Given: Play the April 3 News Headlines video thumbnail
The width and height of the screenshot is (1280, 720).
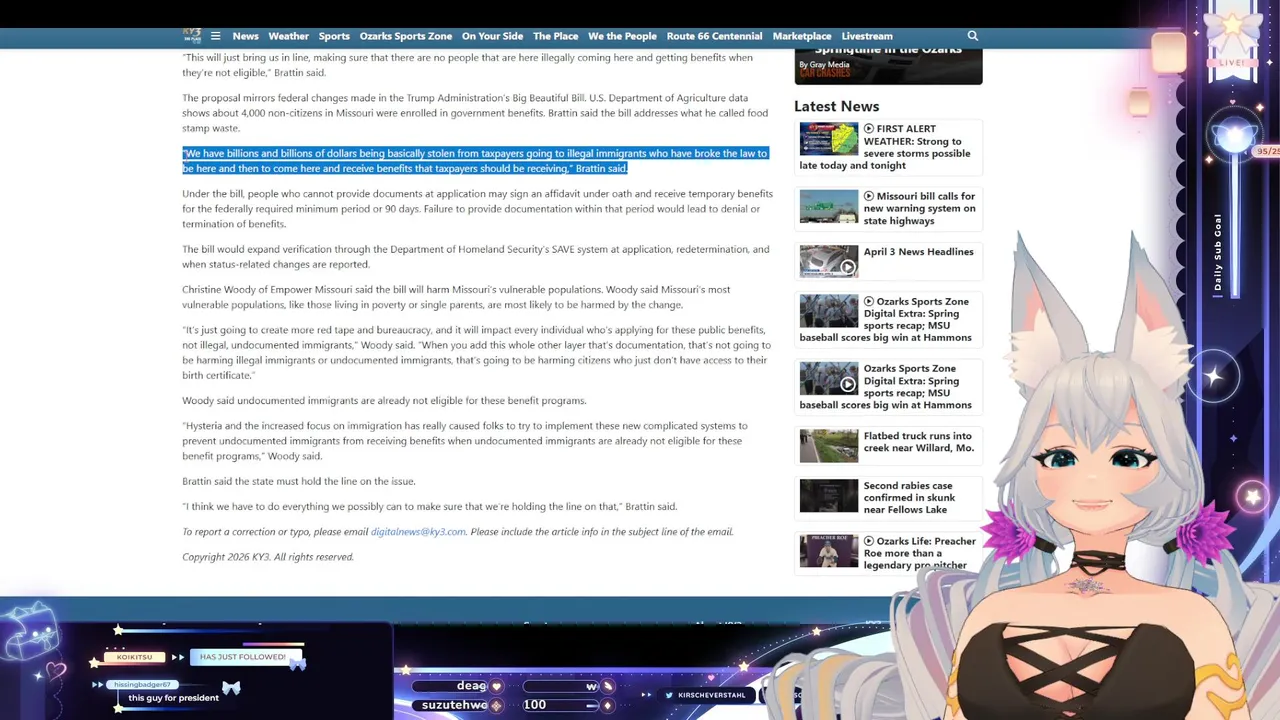Looking at the screenshot, I should pos(828,261).
